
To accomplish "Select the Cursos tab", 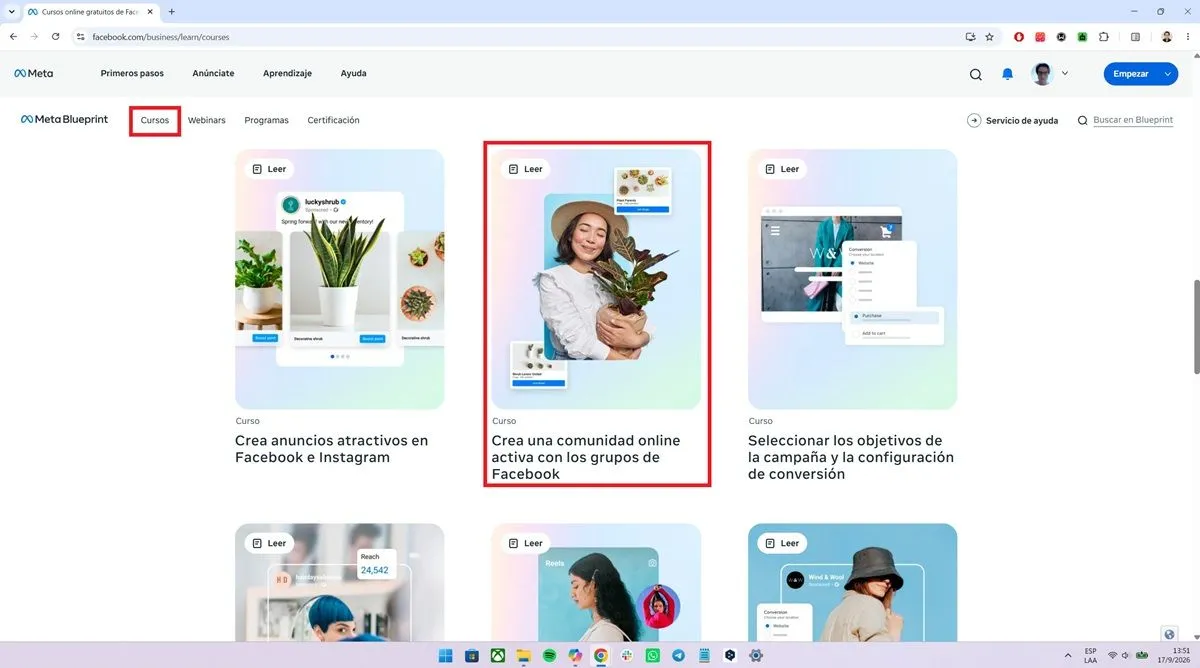I will tap(155, 120).
